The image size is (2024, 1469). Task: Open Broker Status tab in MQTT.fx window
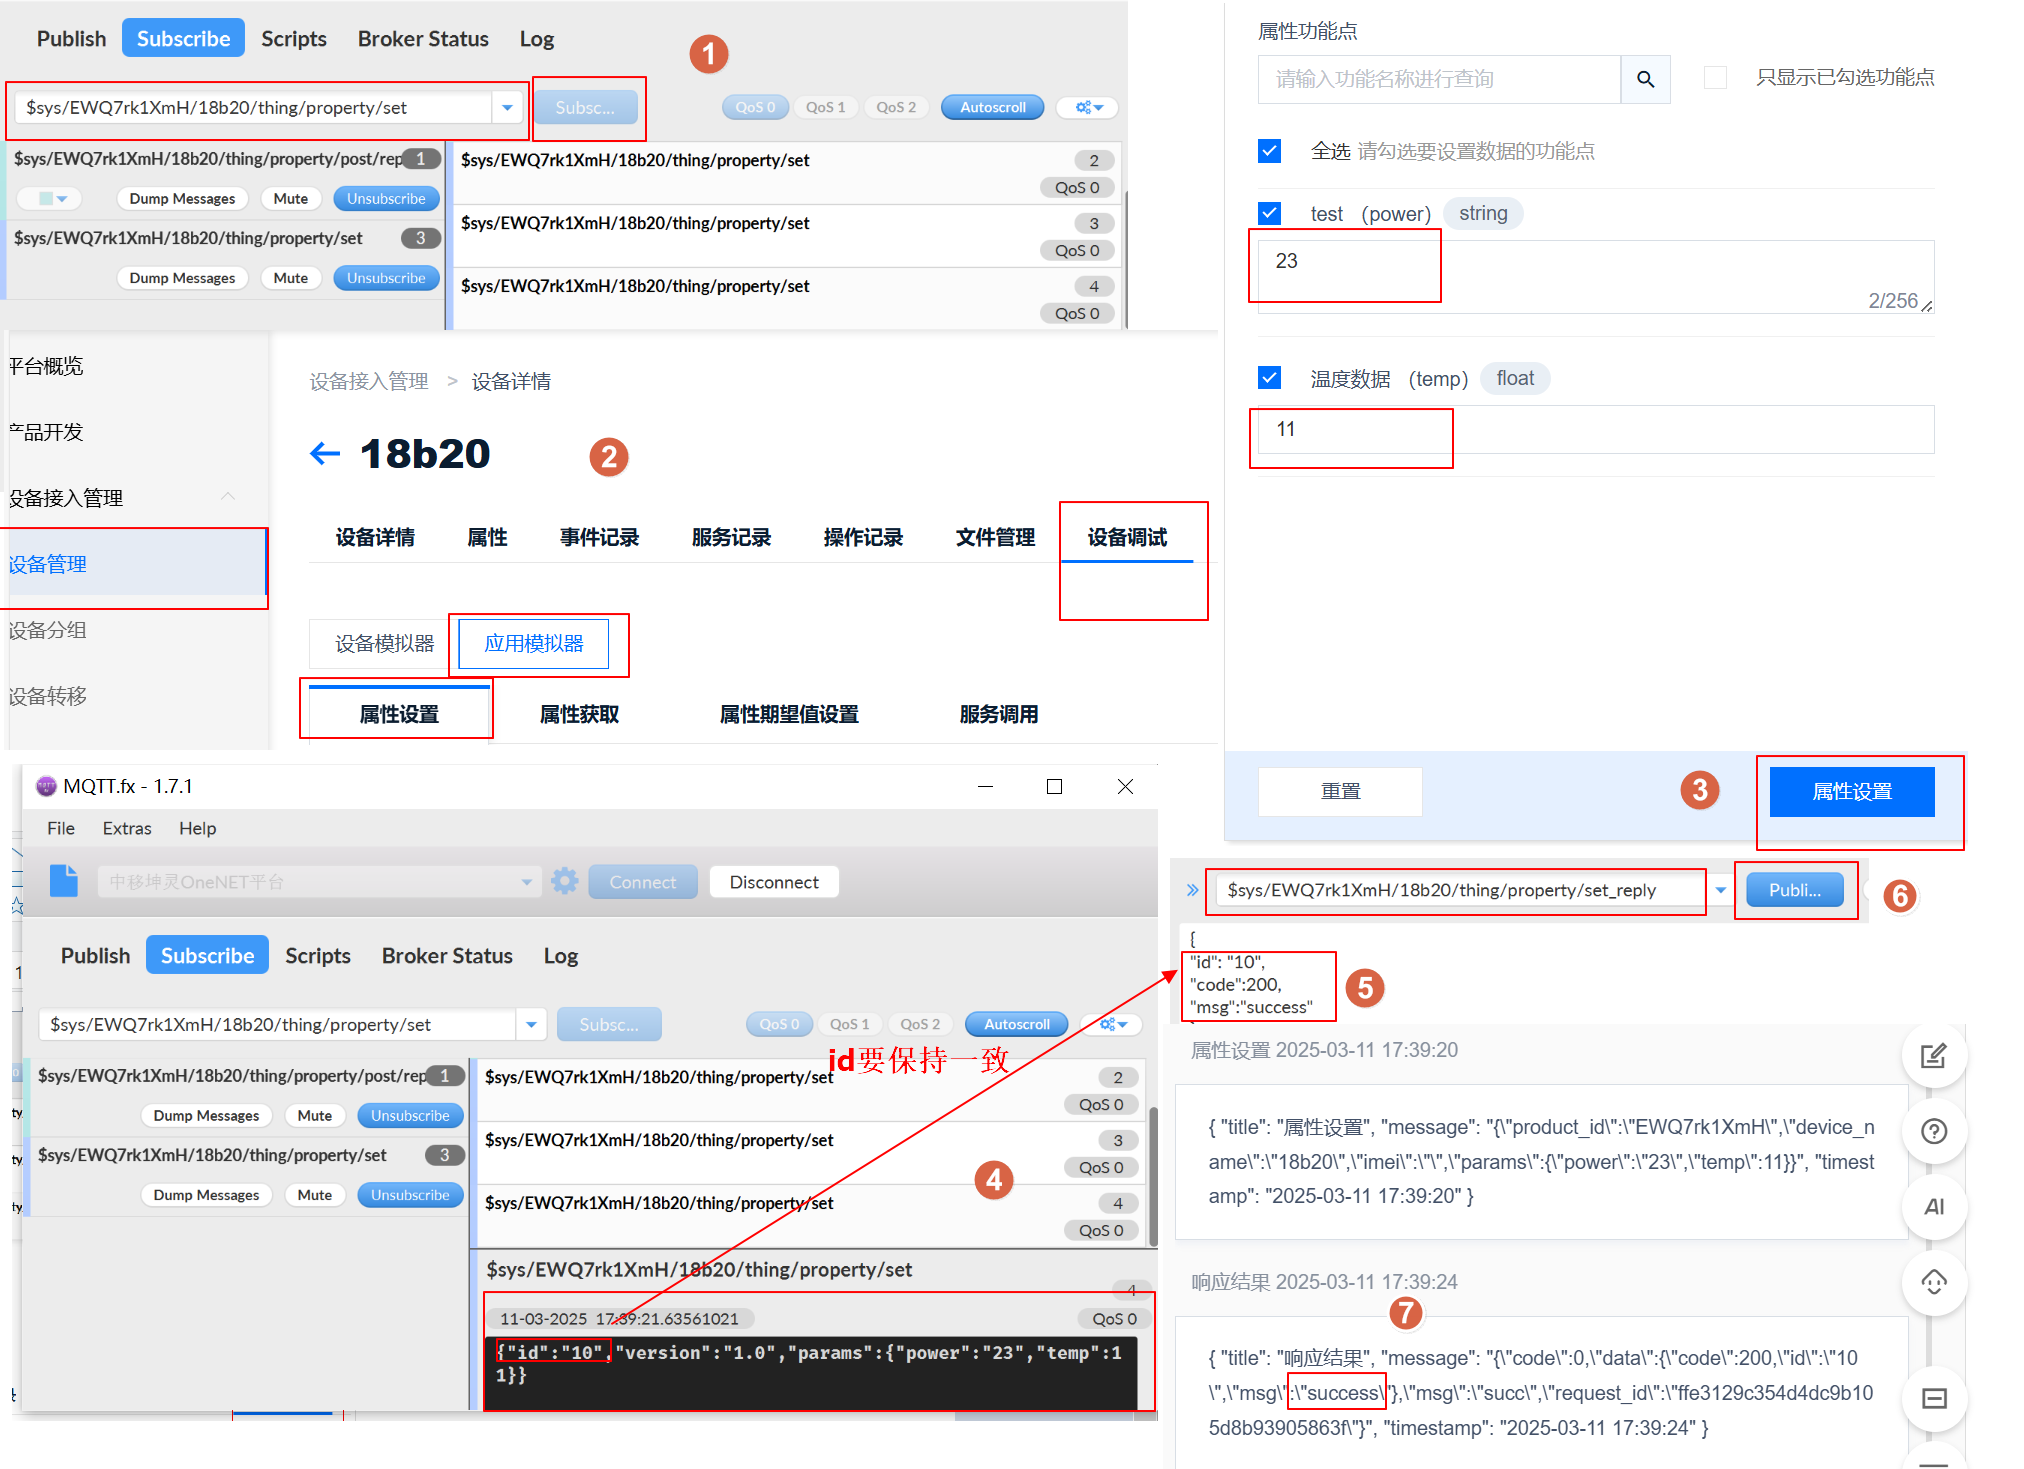(447, 955)
